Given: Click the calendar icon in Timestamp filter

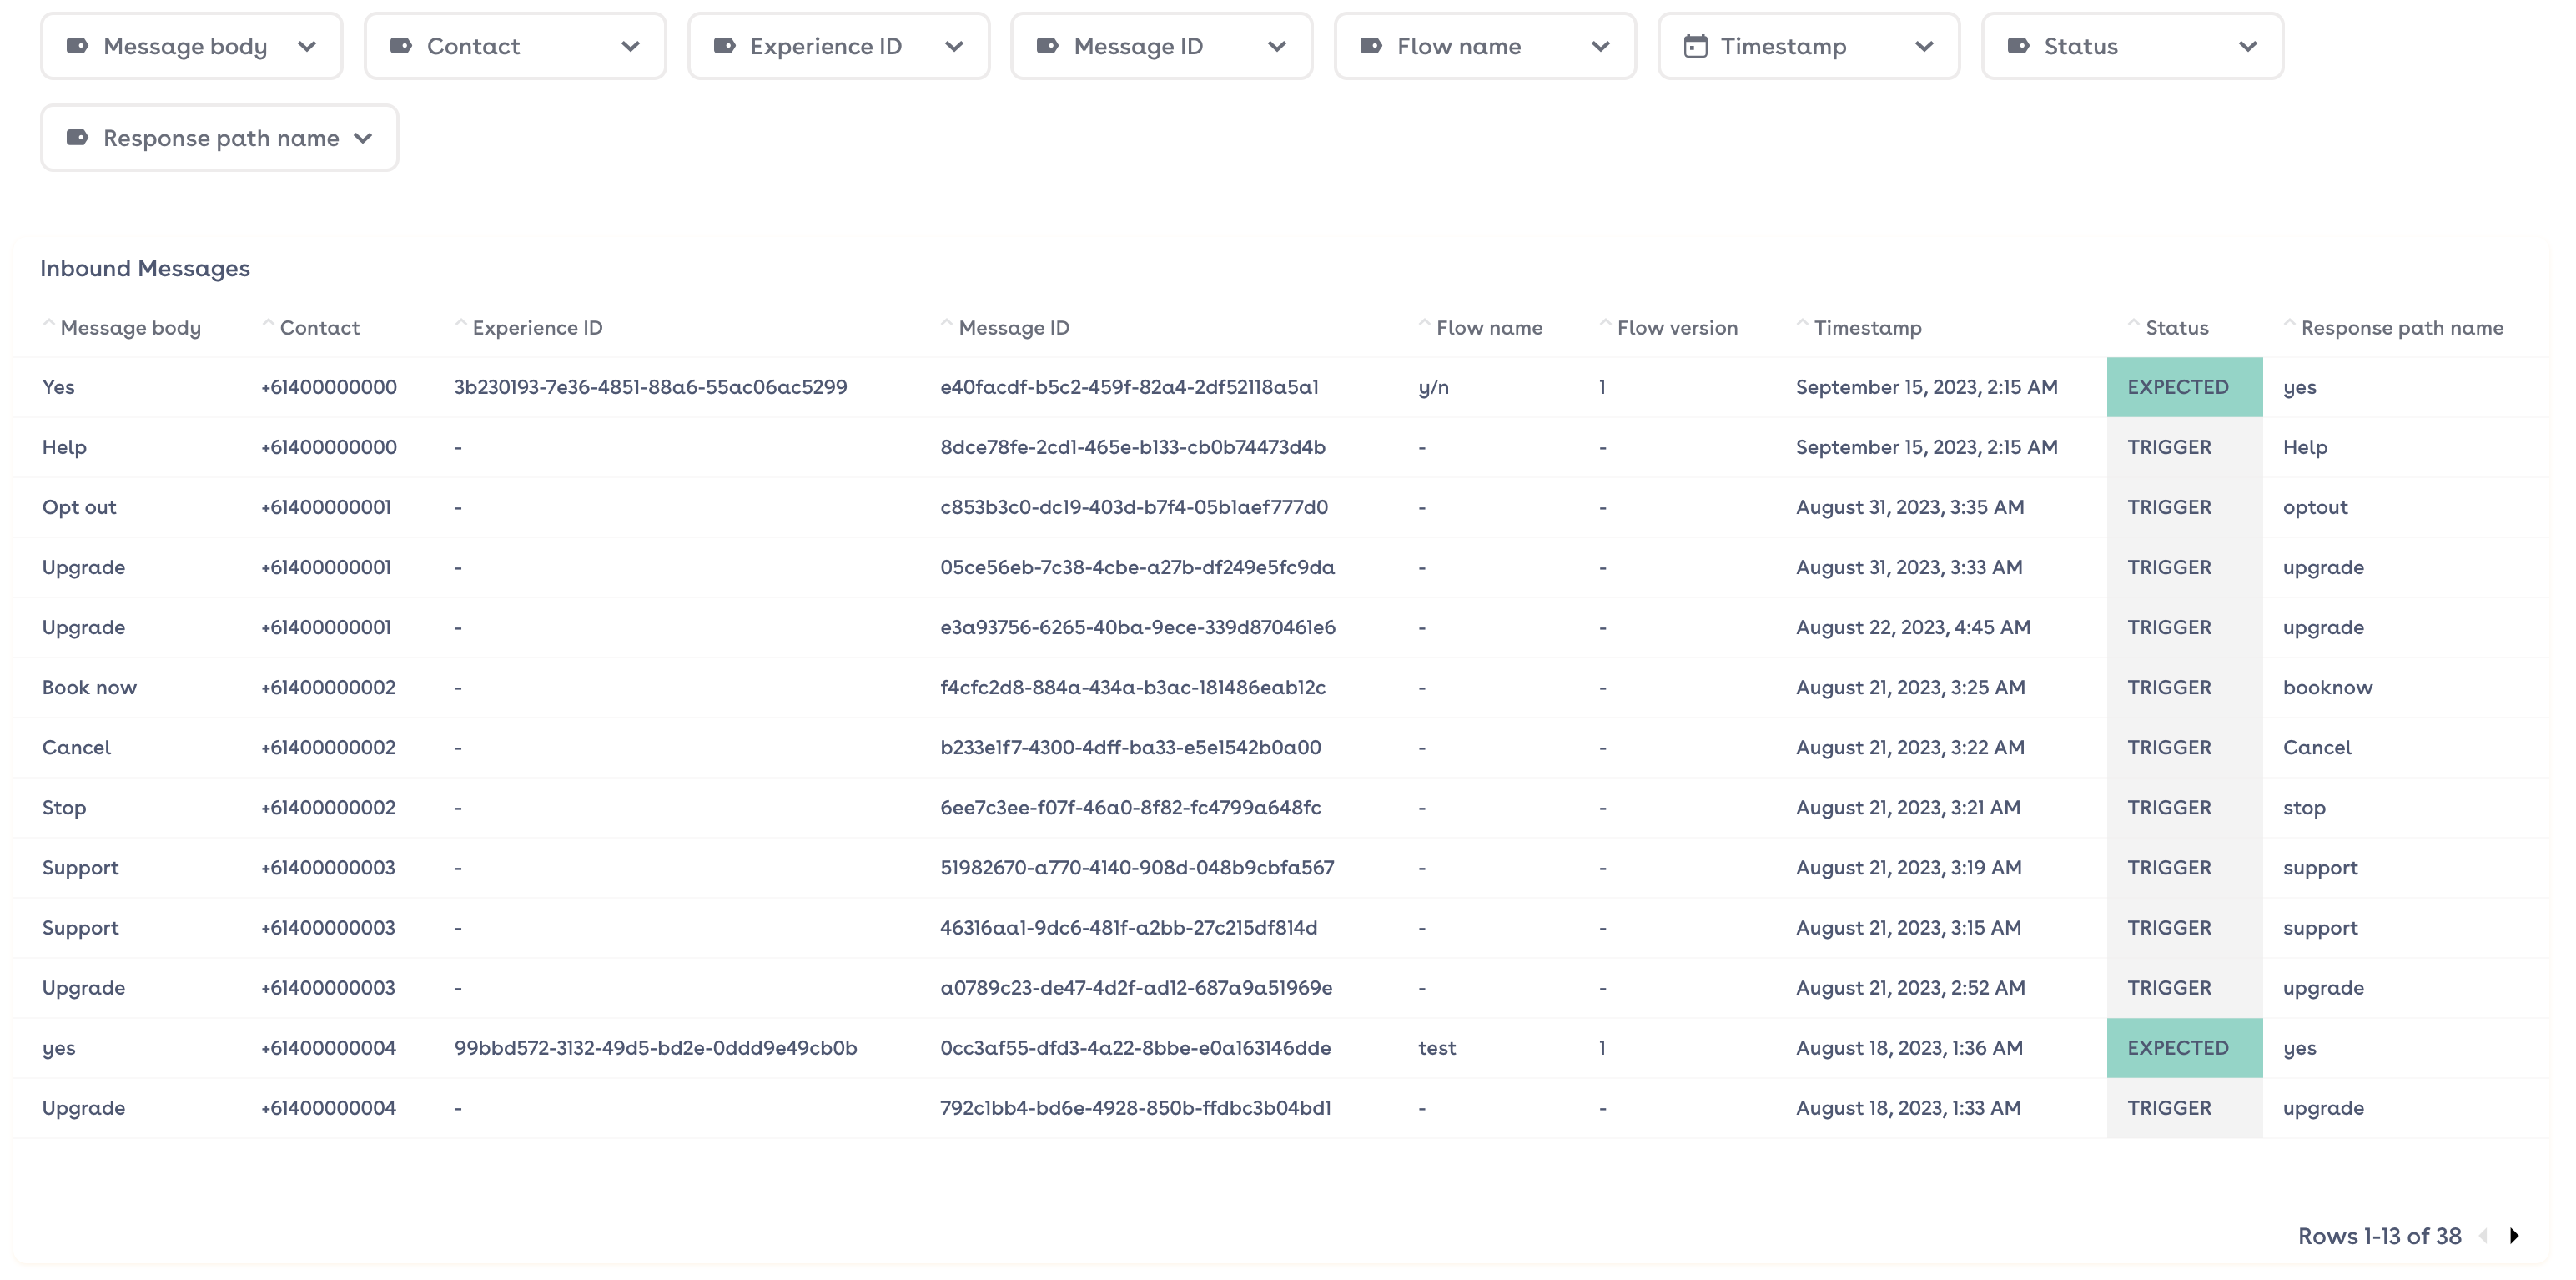Looking at the screenshot, I should click(x=1695, y=46).
